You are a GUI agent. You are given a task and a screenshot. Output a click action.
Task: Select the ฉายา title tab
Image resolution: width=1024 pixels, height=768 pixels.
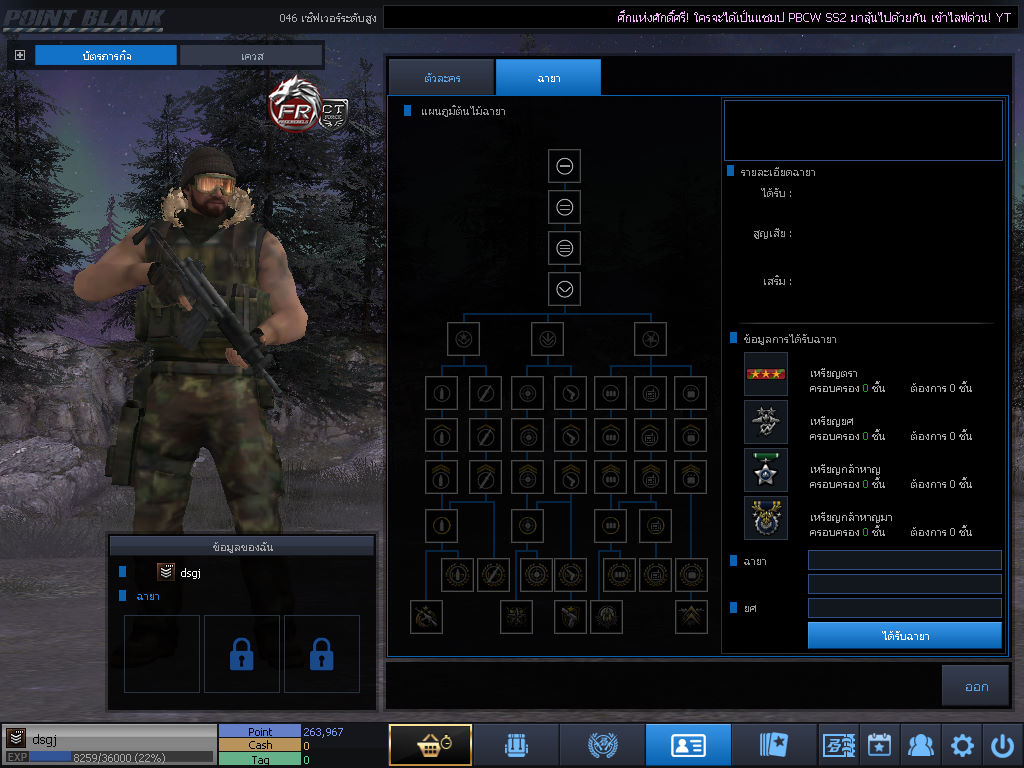pyautogui.click(x=549, y=78)
